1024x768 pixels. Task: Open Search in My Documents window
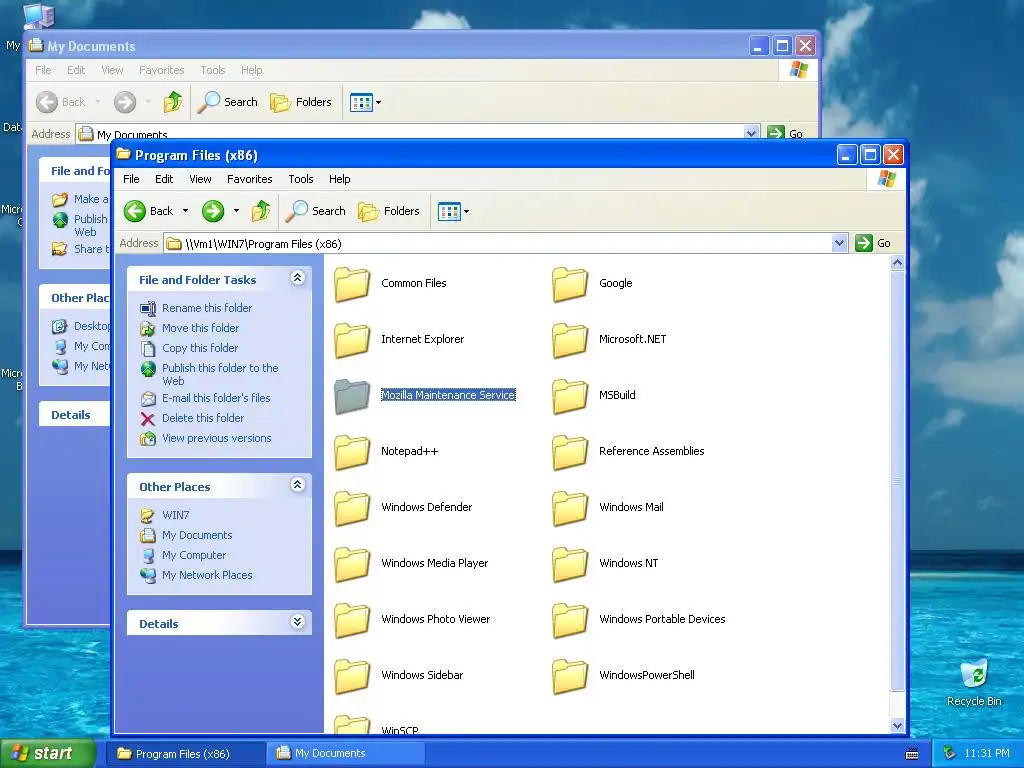pos(227,102)
